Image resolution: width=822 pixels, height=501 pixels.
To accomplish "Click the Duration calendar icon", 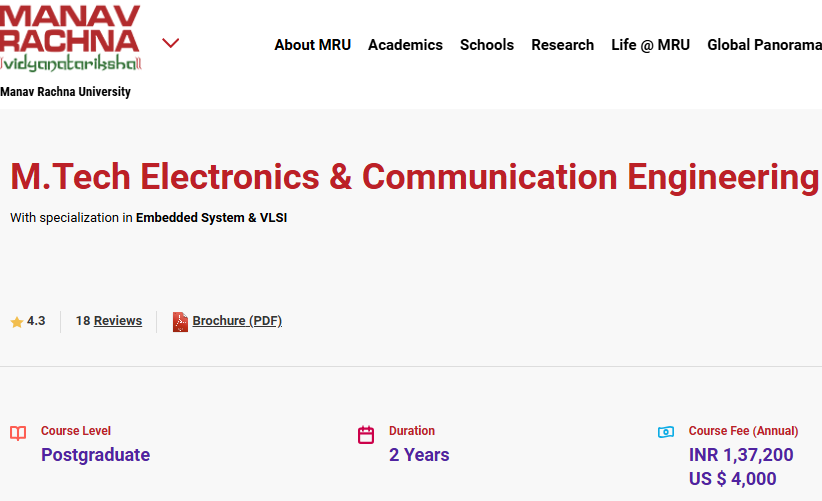I will pos(366,434).
